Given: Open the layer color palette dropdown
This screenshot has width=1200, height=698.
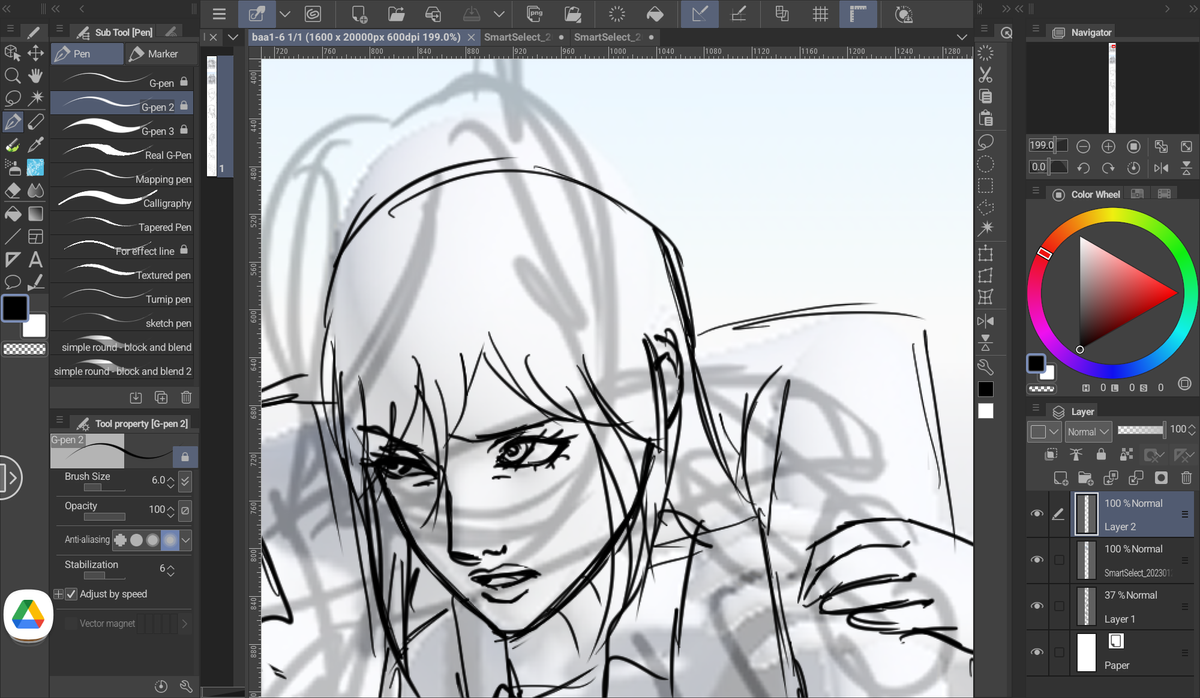Looking at the screenshot, I should coord(1044,432).
